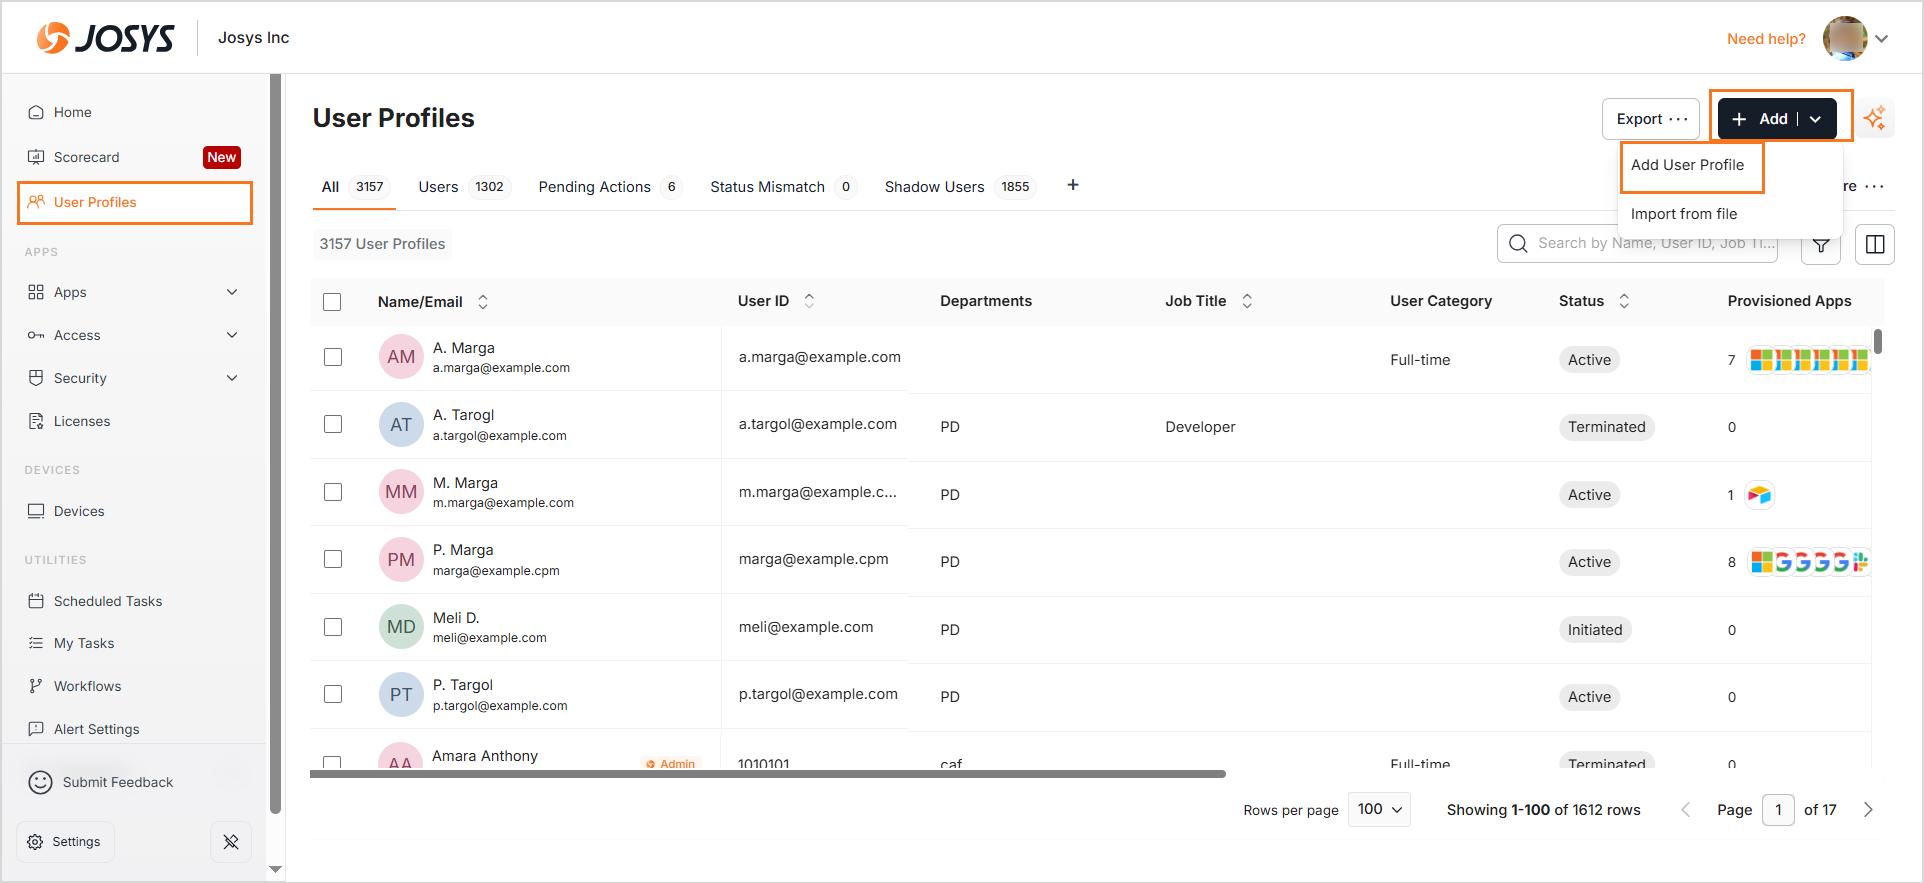Viewport: 1924px width, 883px height.
Task: Click the horizontal table scrollbar
Action: [x=767, y=774]
